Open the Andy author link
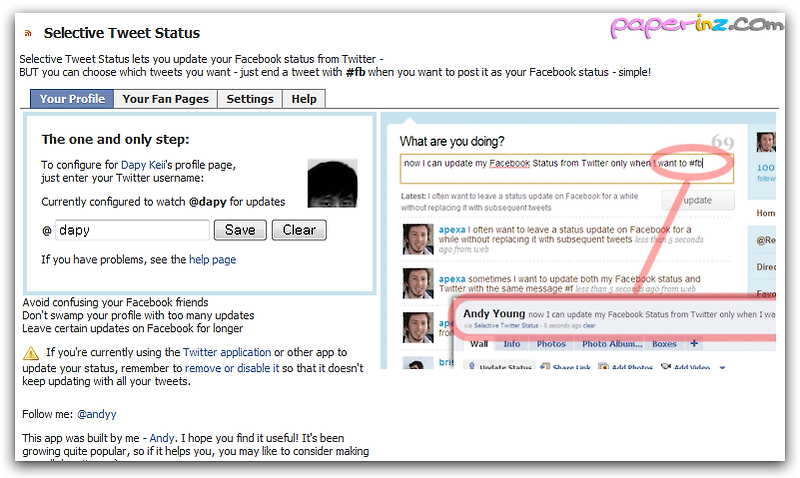The image size is (800, 478). [x=162, y=438]
